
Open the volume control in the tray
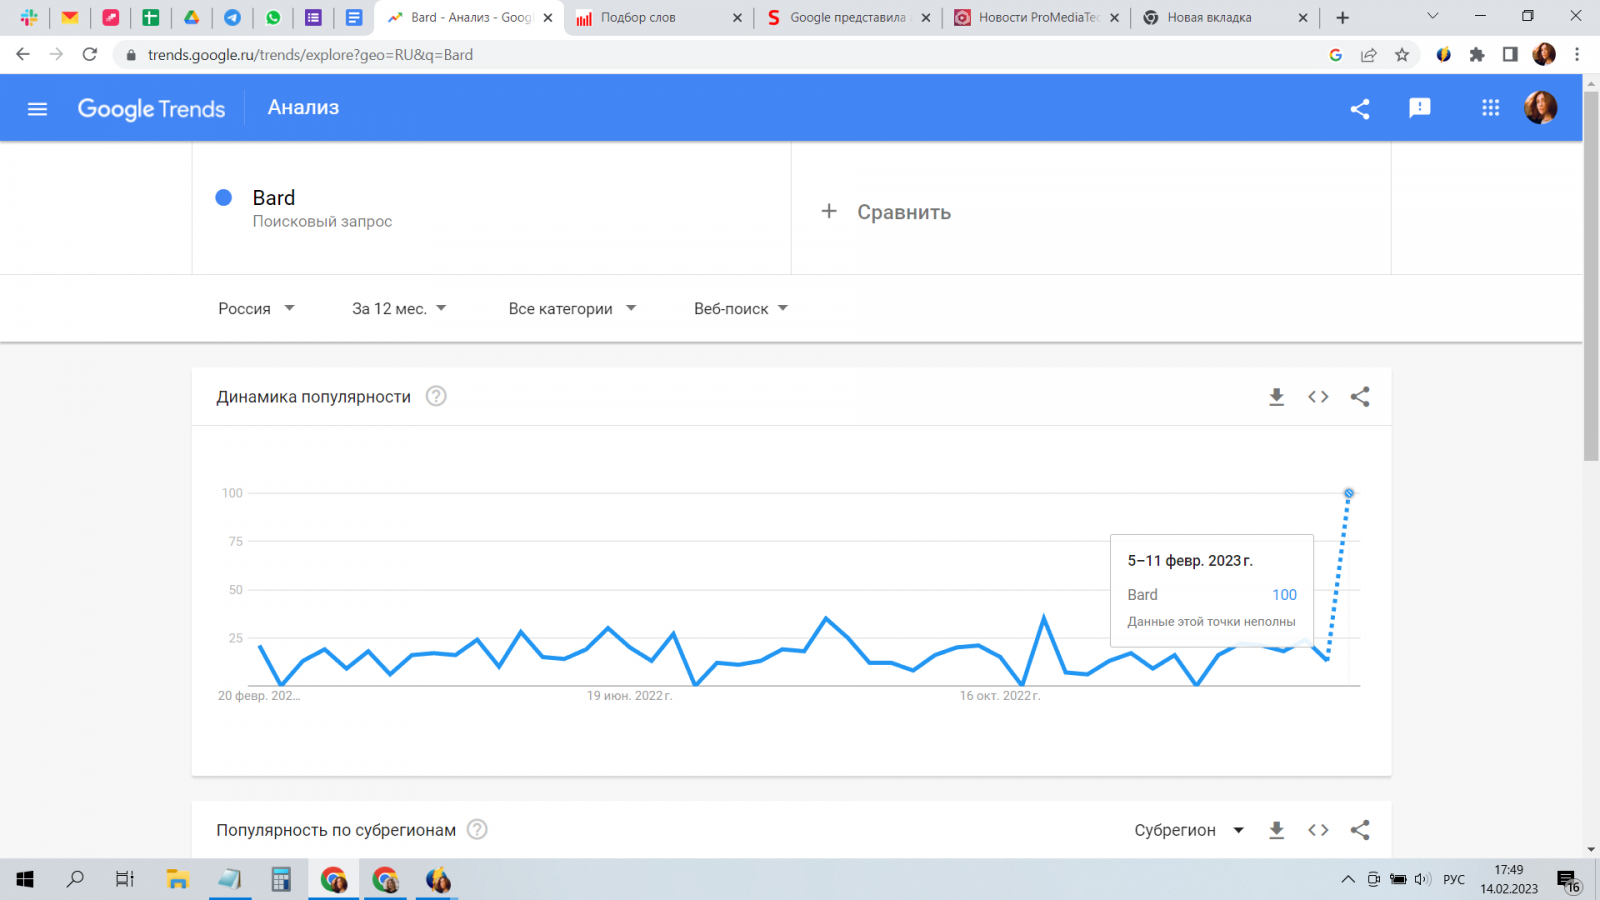coord(1422,879)
